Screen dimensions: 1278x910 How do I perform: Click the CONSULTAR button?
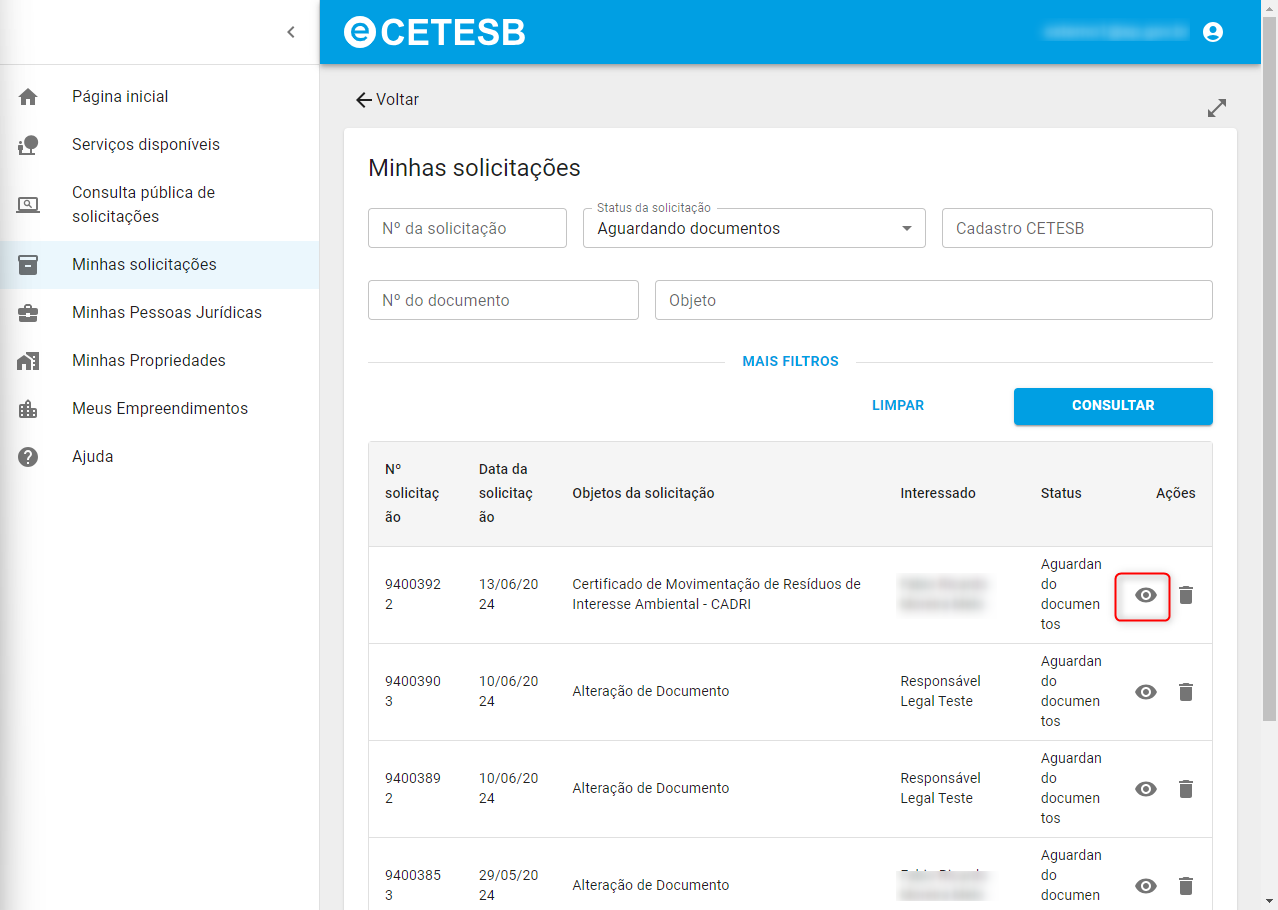(1113, 406)
